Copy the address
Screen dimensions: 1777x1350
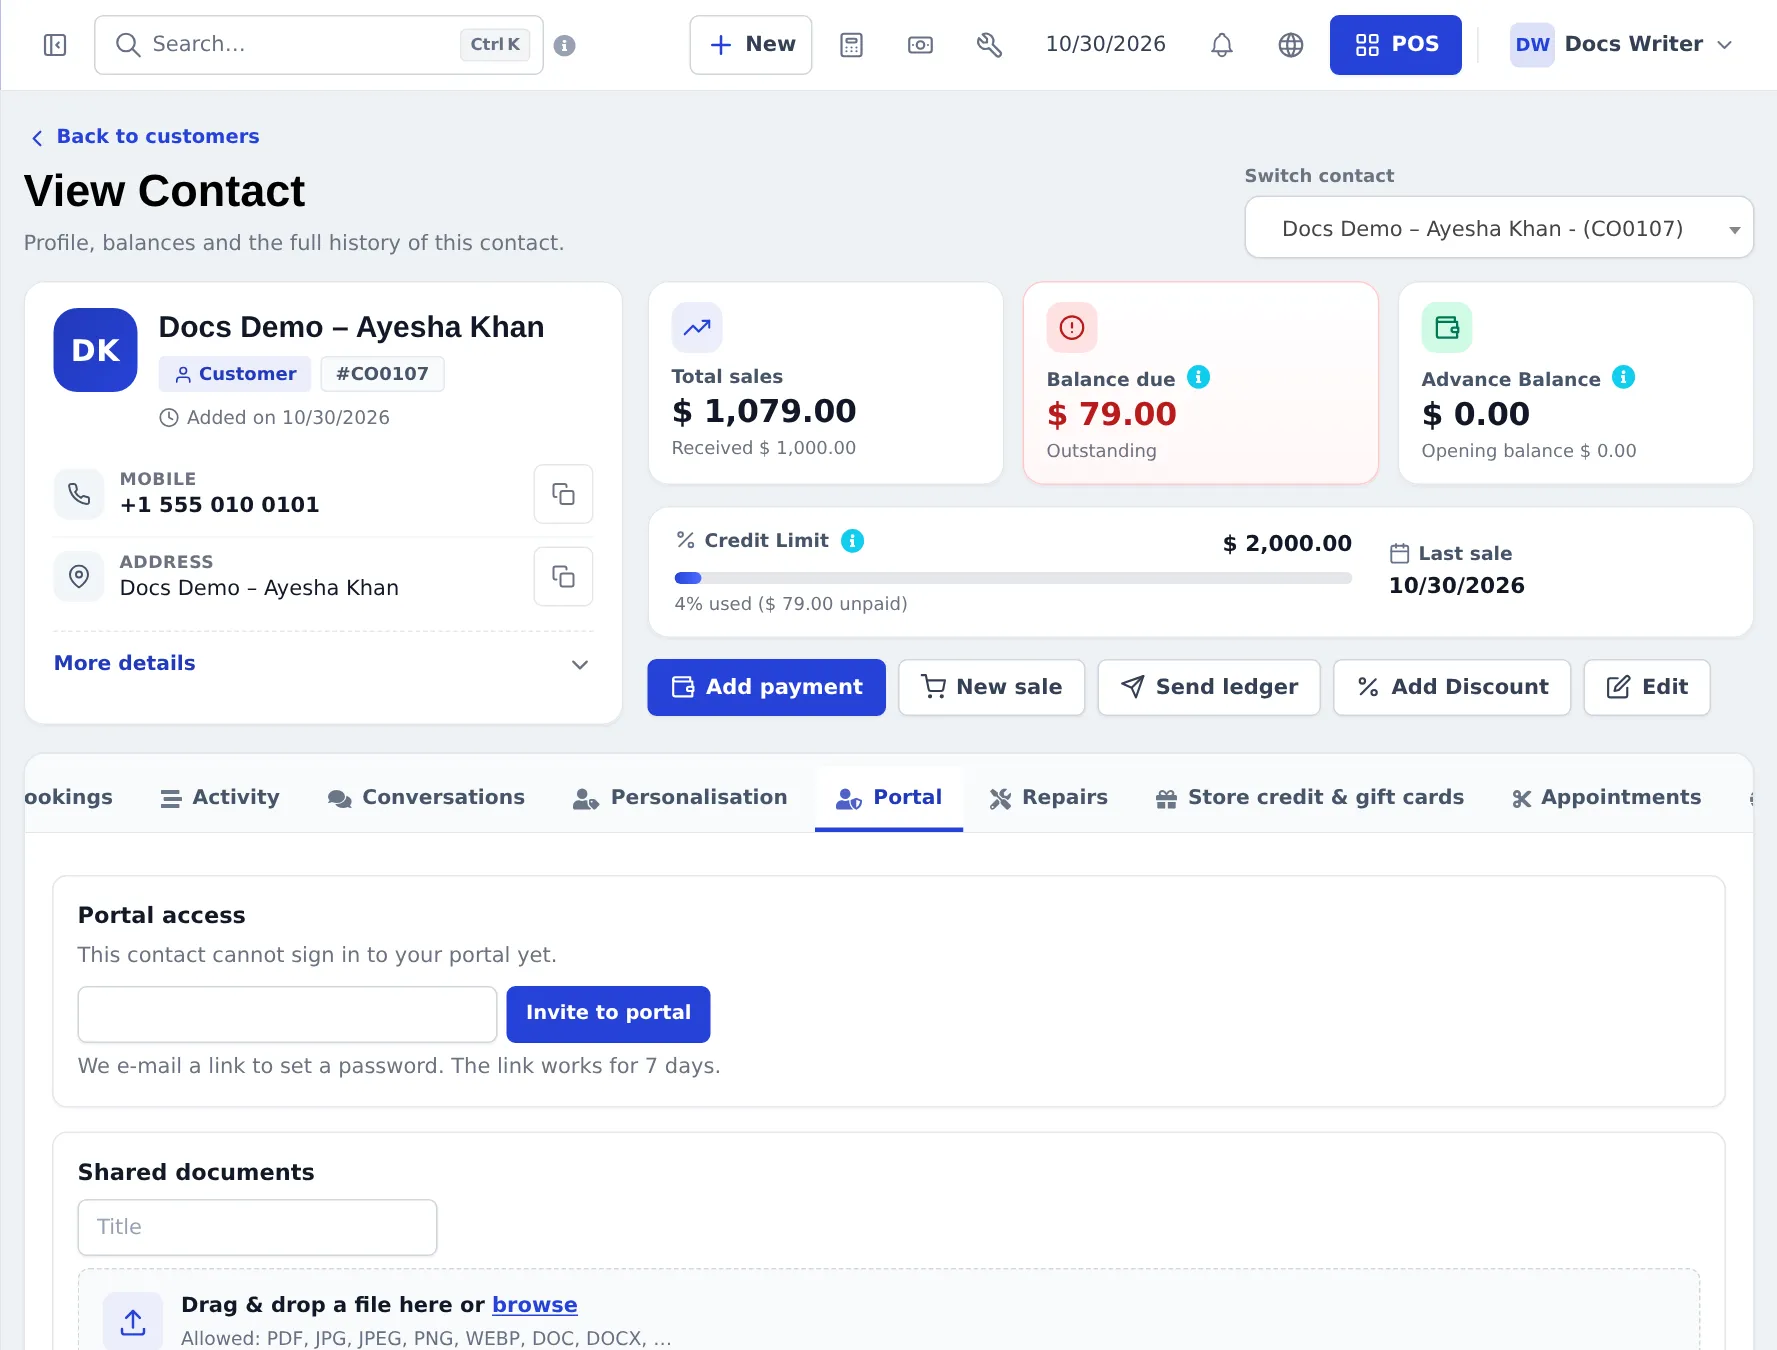[563, 577]
